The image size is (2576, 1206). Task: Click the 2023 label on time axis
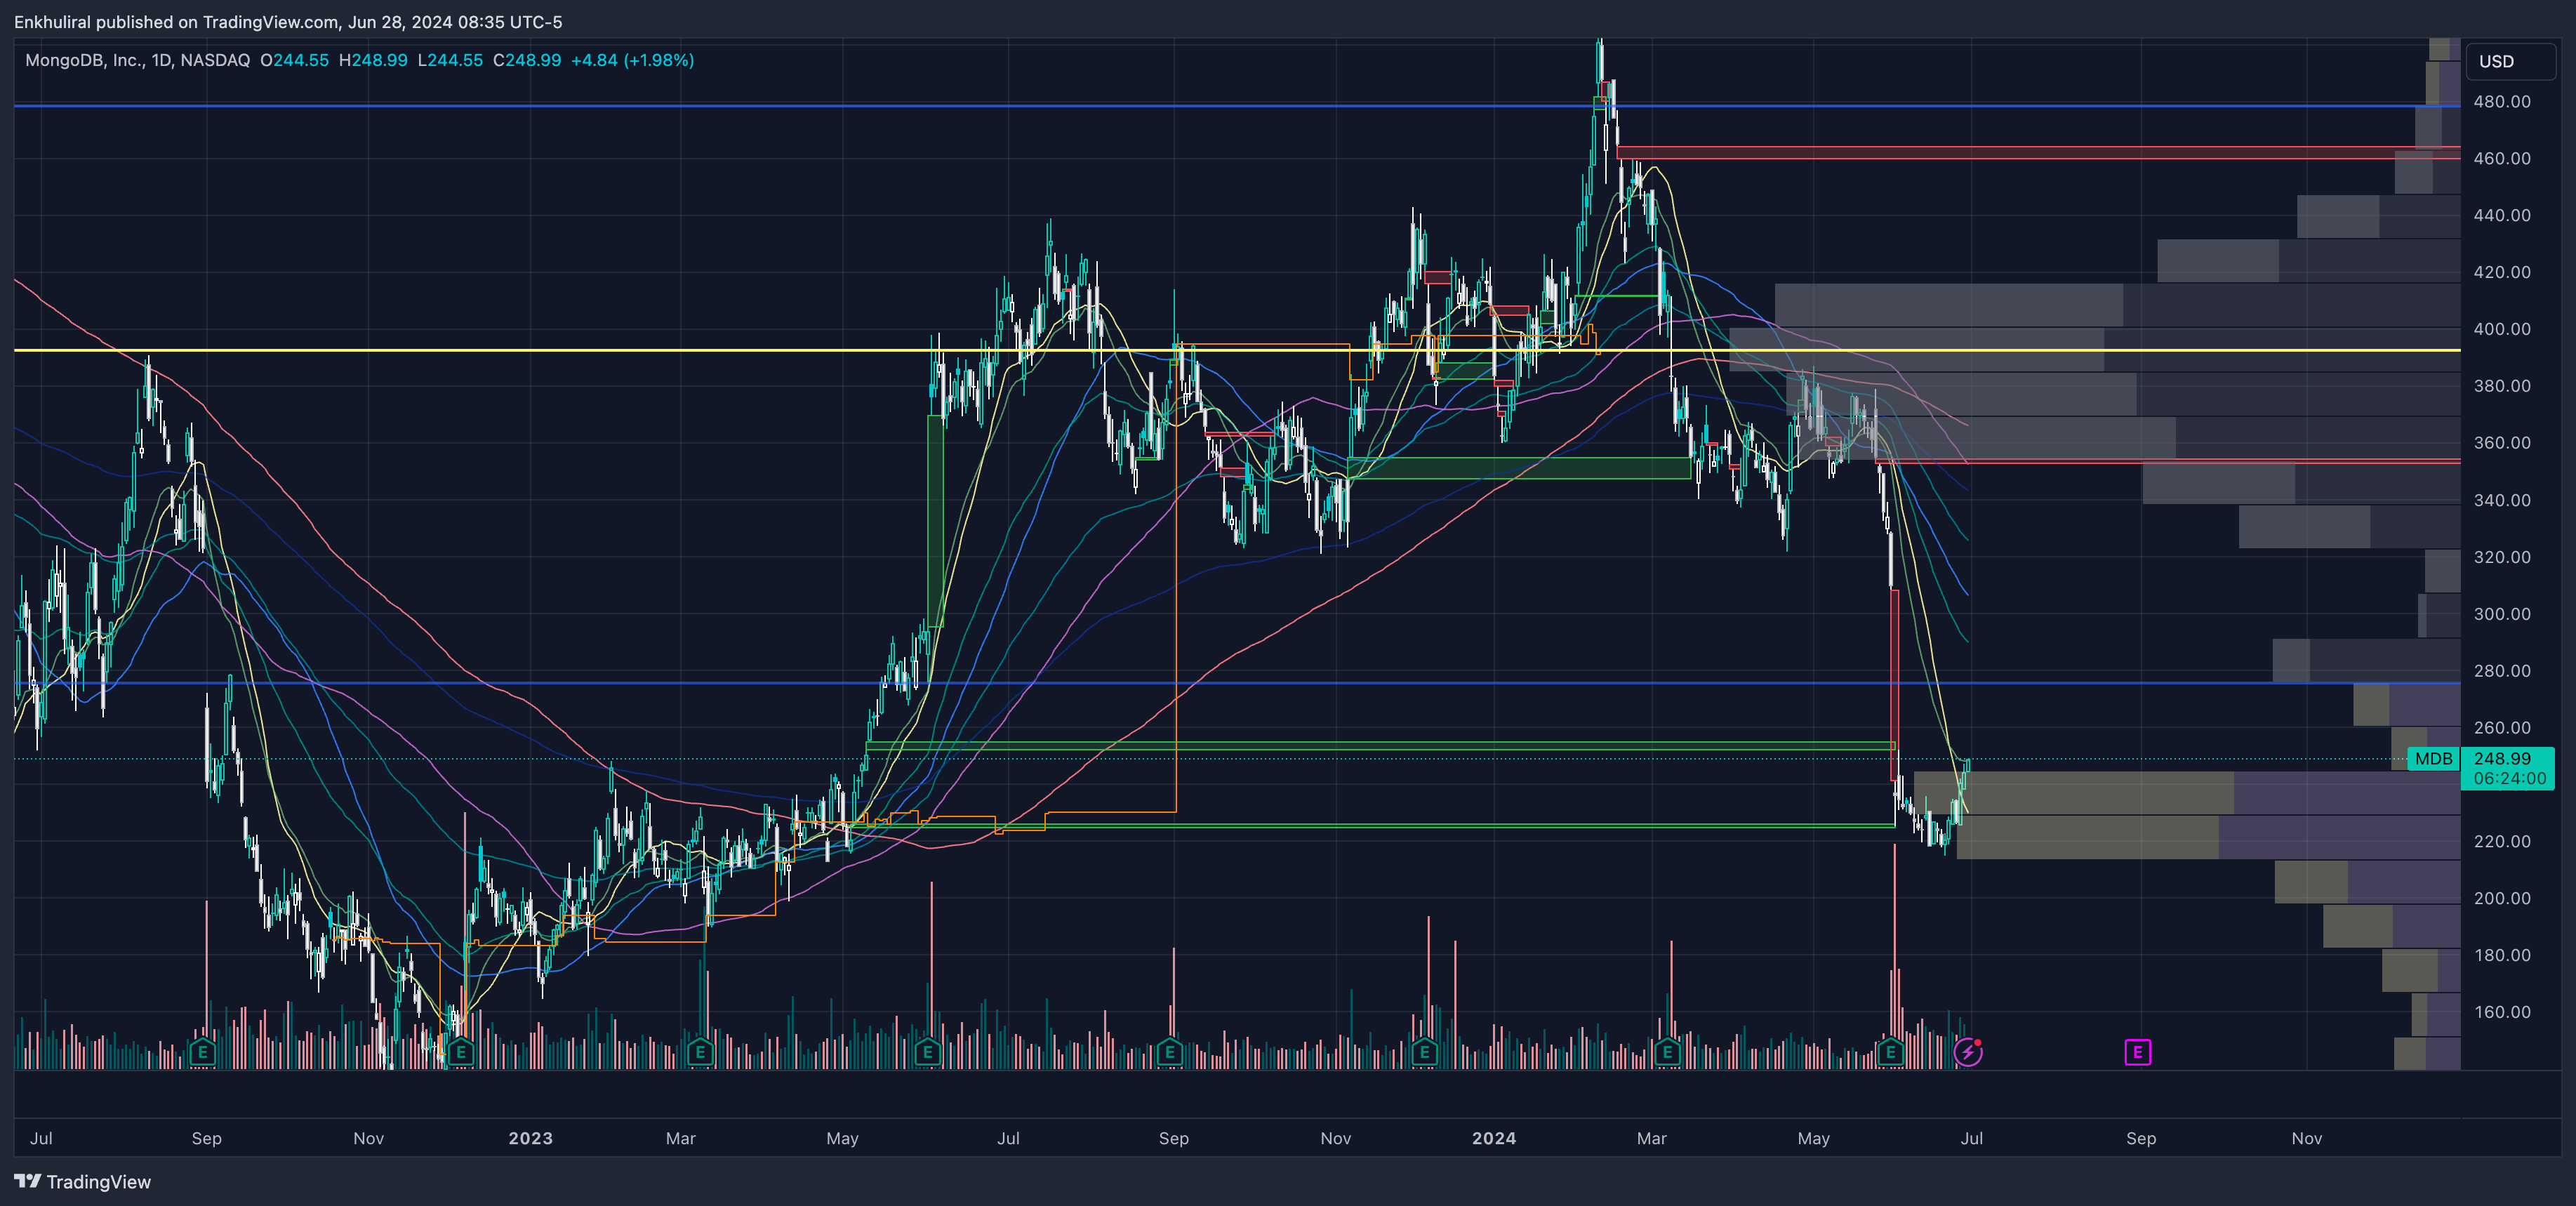[530, 1138]
